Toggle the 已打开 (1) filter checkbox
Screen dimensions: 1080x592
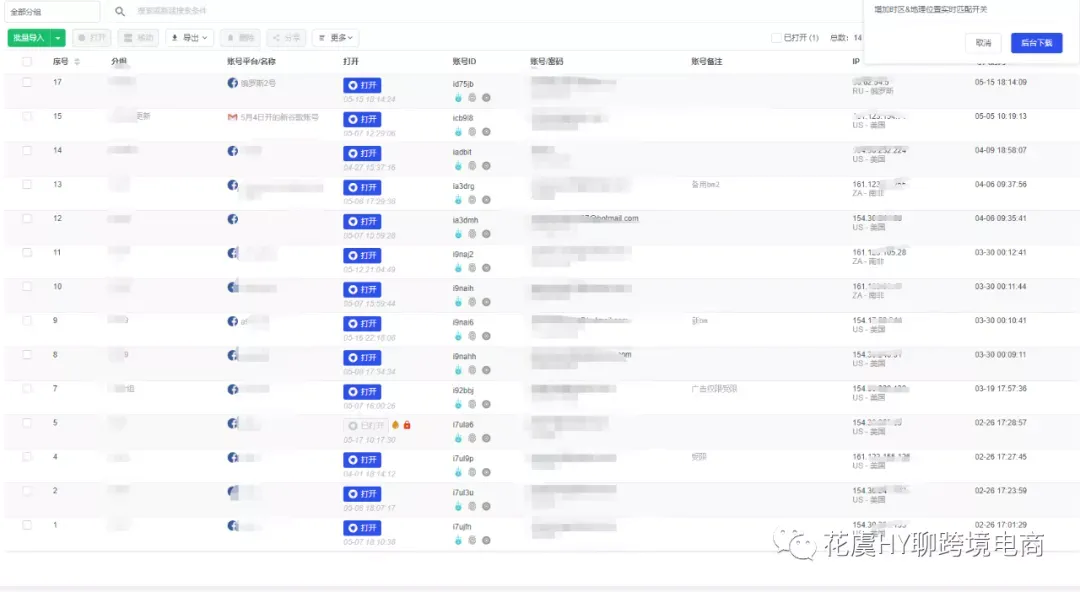[776, 38]
